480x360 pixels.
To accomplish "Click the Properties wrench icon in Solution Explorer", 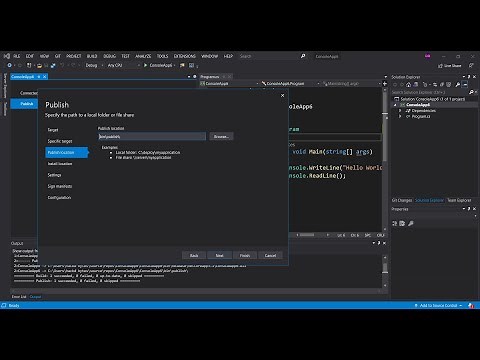I will pyautogui.click(x=458, y=85).
